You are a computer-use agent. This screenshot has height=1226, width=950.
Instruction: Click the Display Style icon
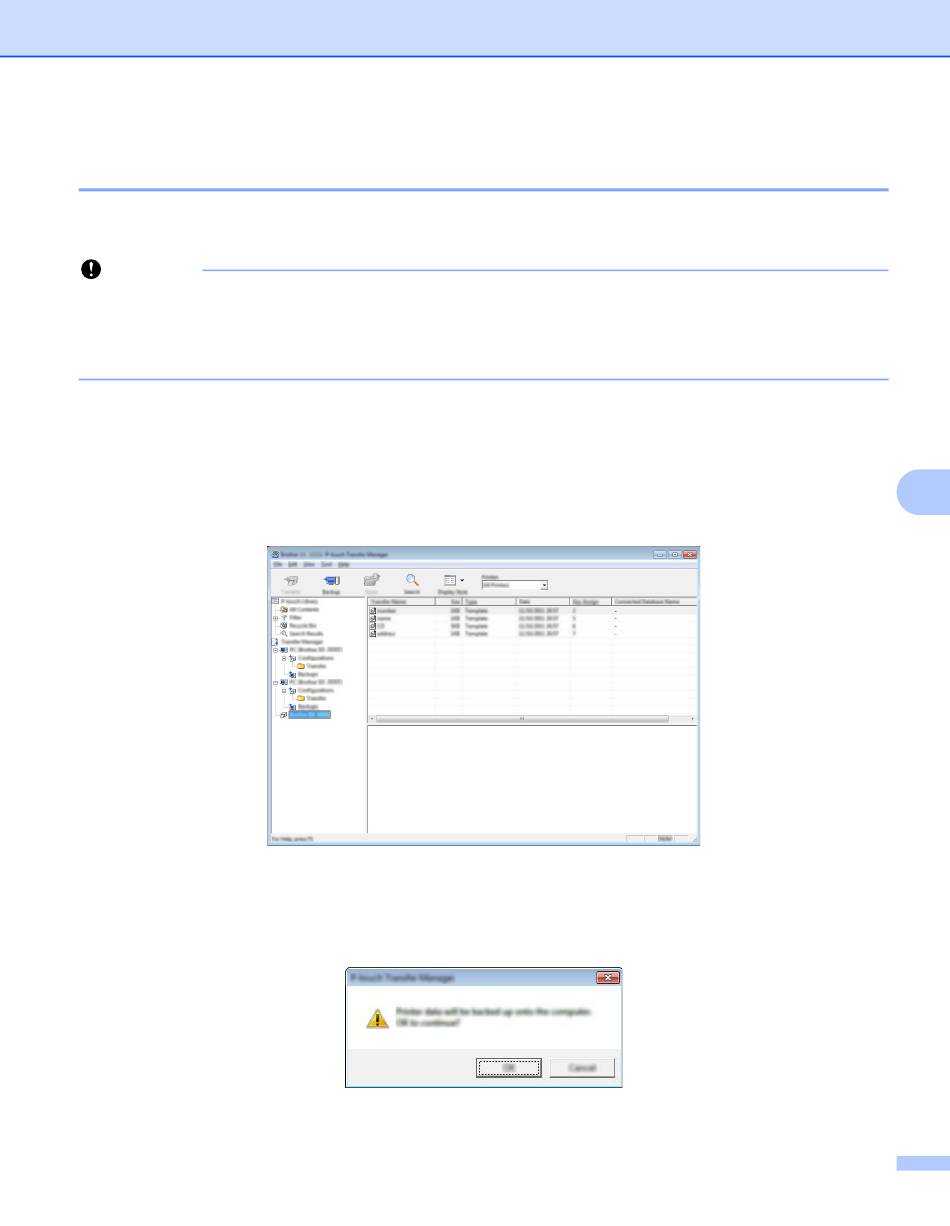pyautogui.click(x=450, y=580)
